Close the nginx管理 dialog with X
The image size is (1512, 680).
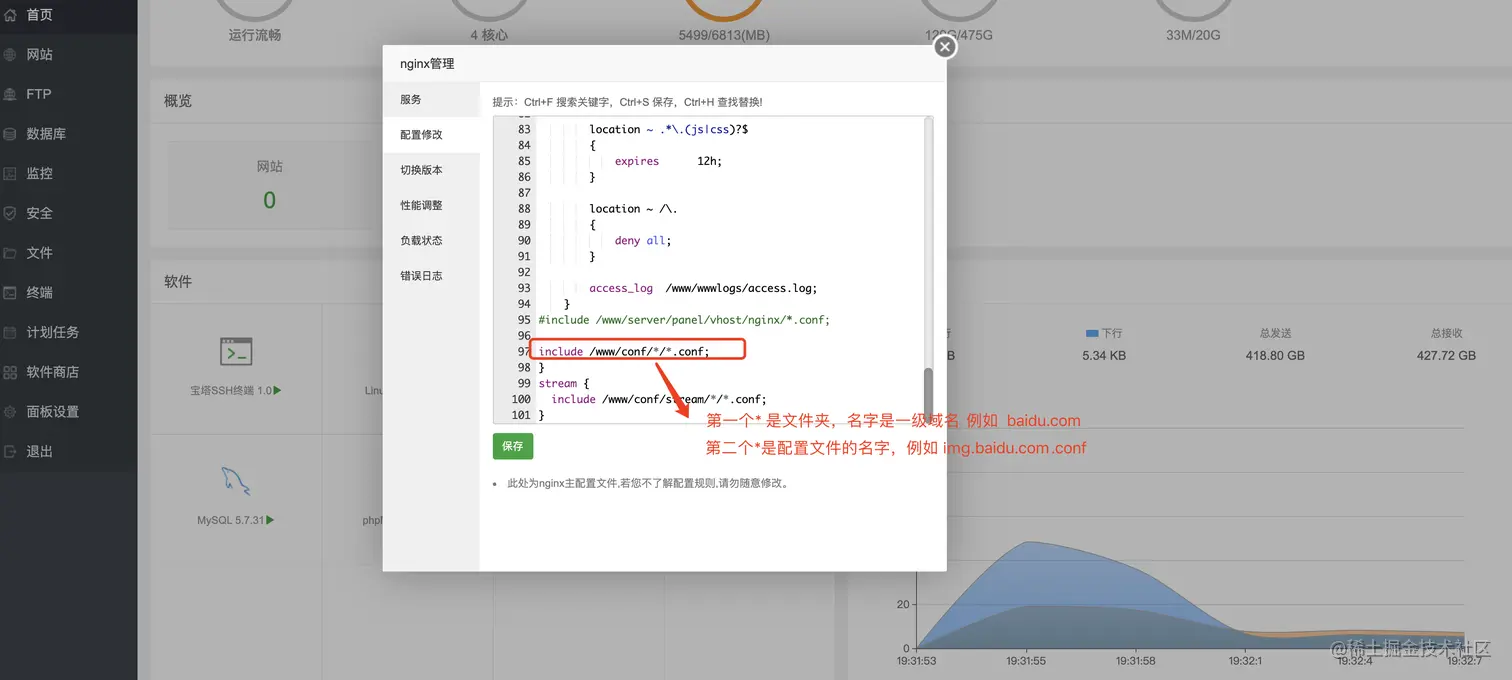coord(944,47)
